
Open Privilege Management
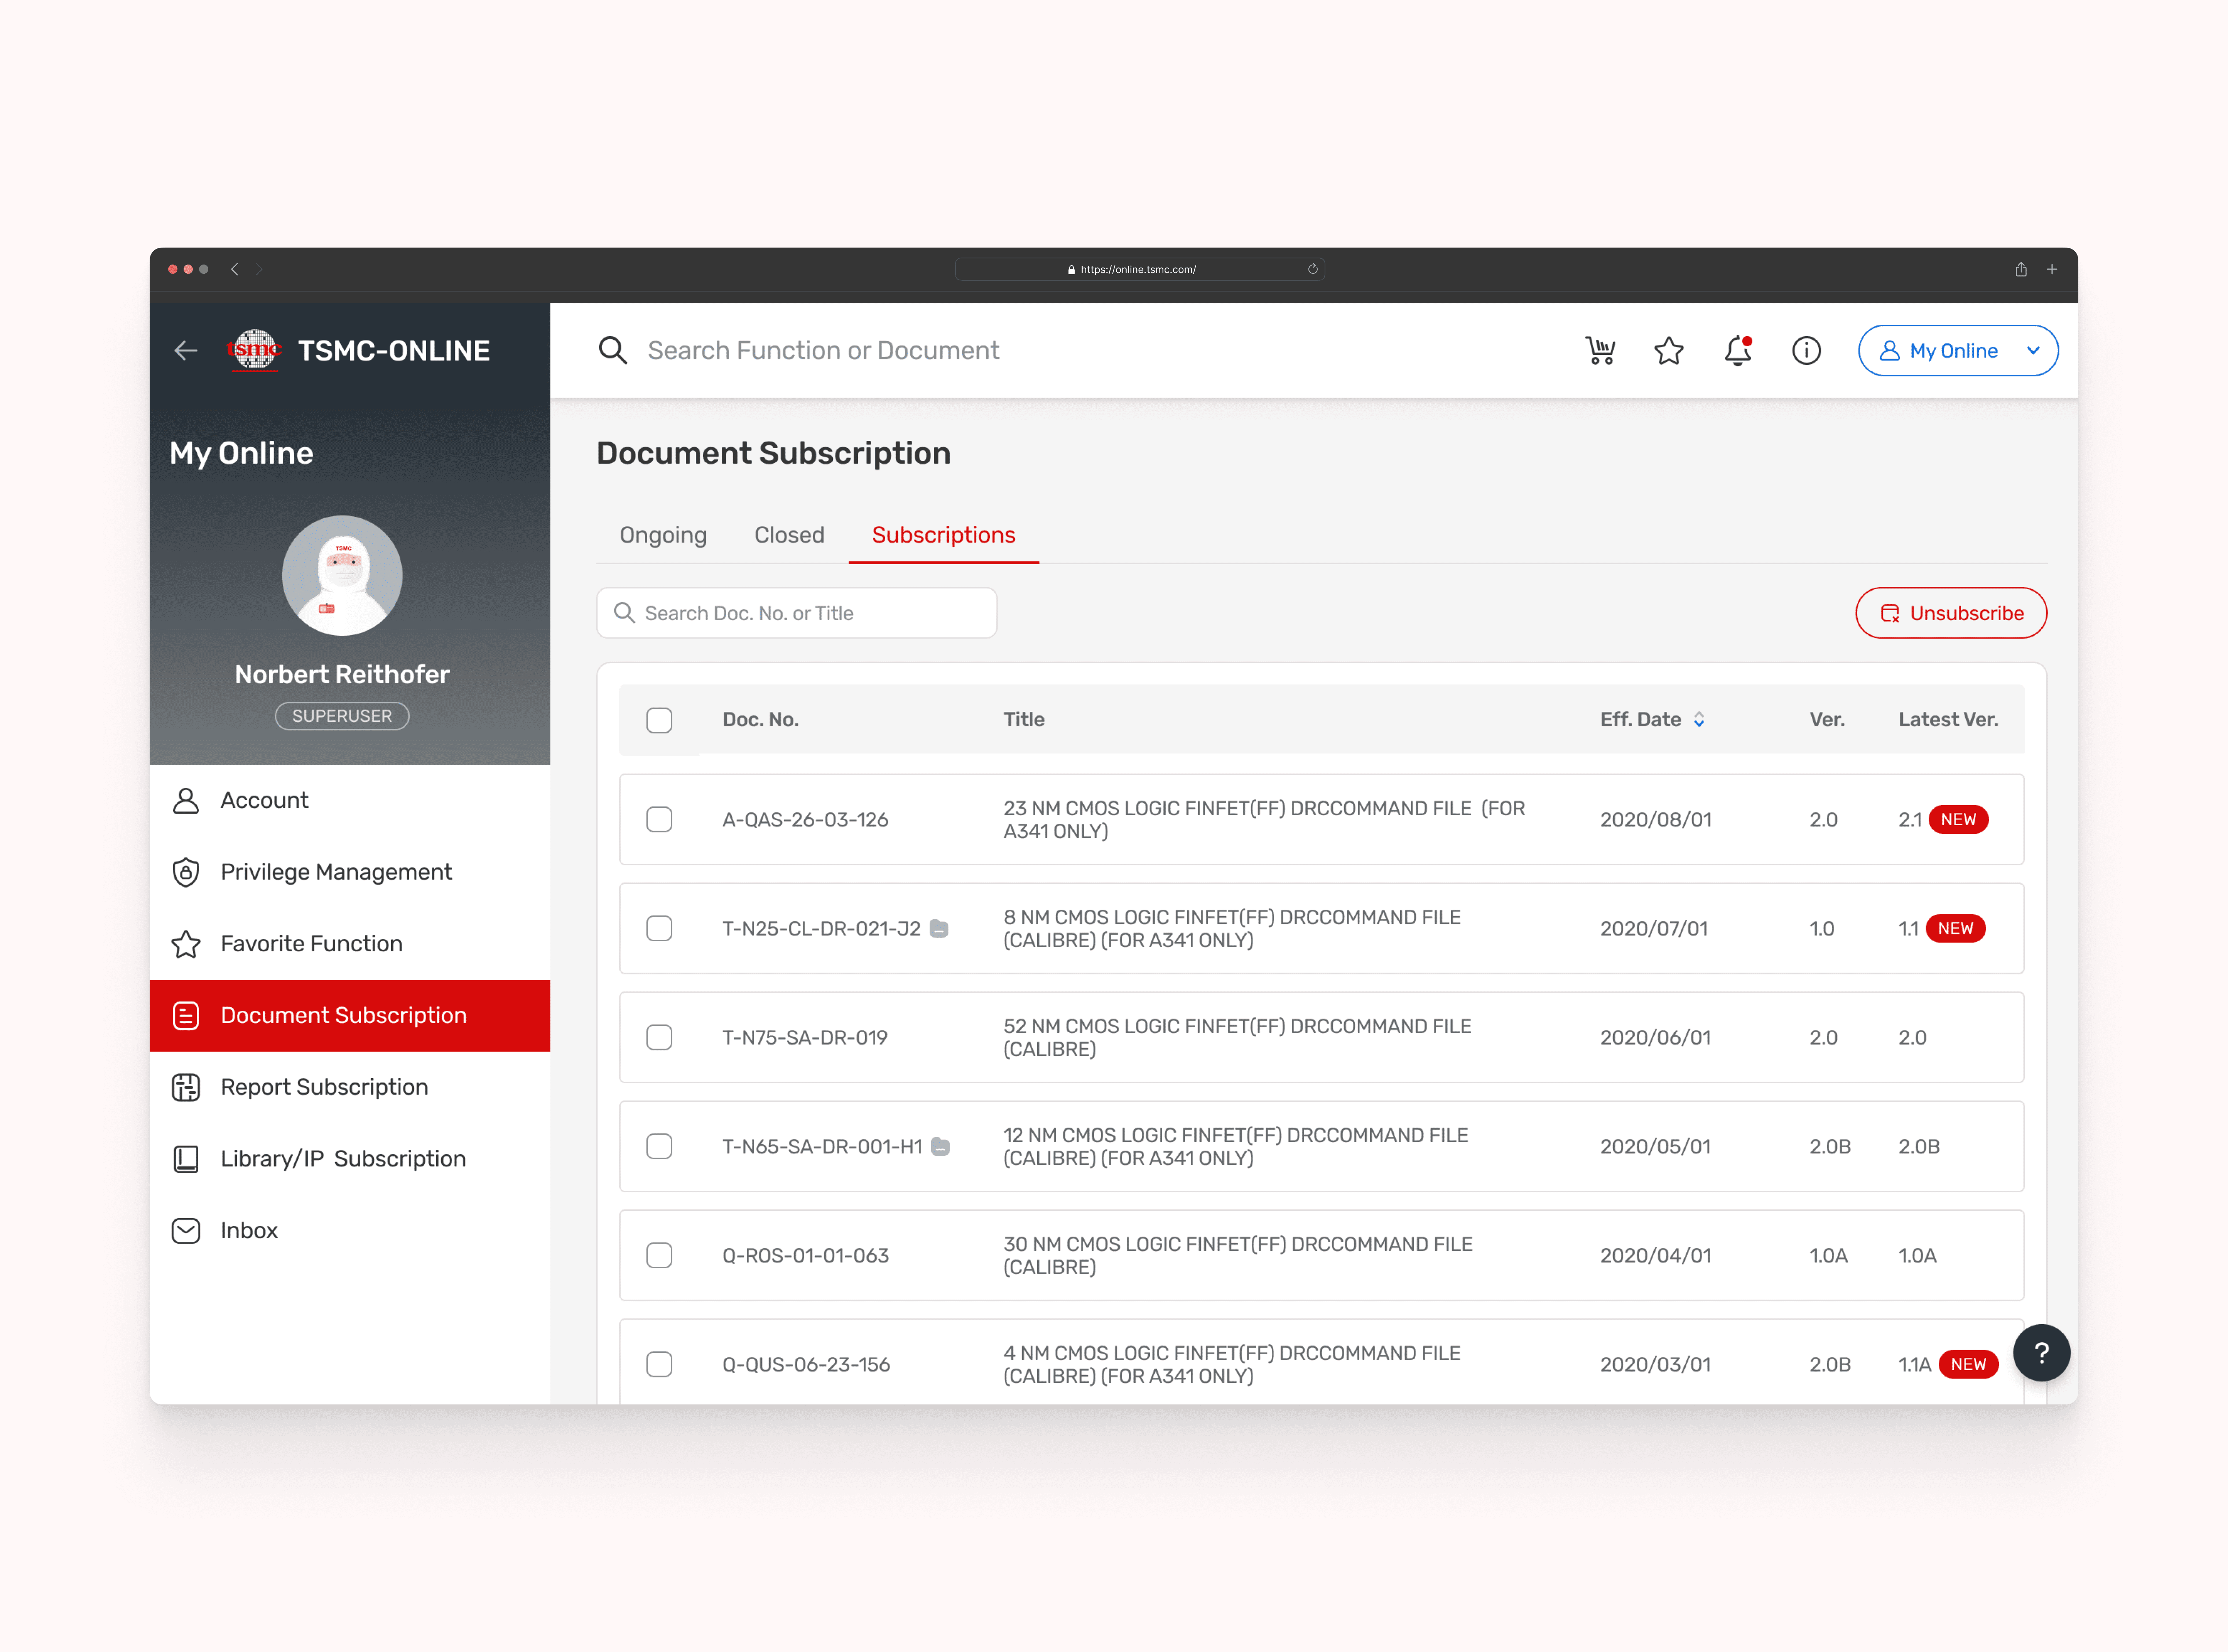(x=350, y=872)
